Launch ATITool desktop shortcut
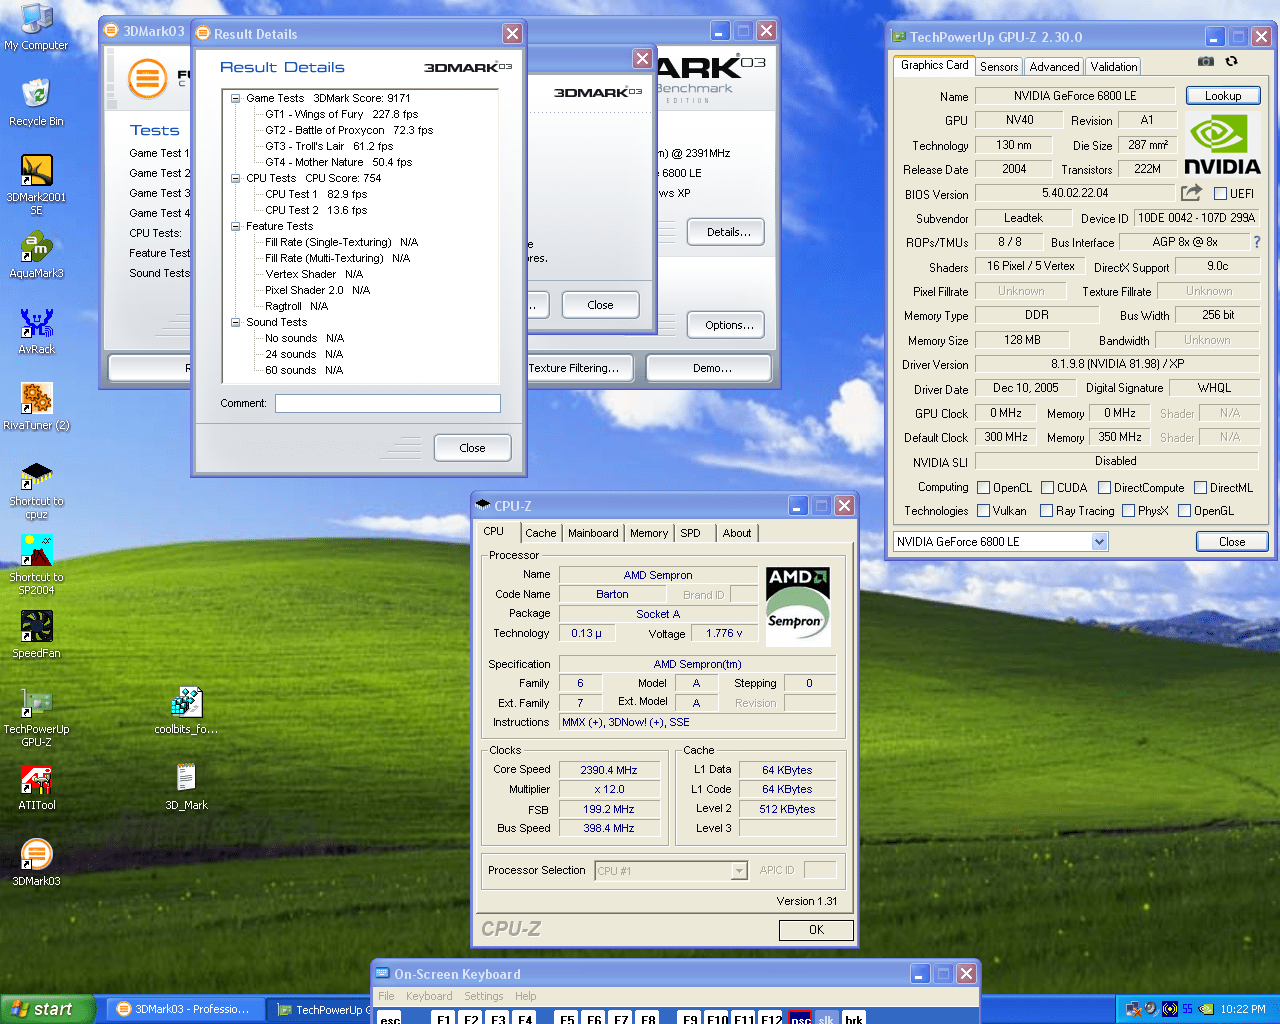The image size is (1280, 1024). coord(36,787)
